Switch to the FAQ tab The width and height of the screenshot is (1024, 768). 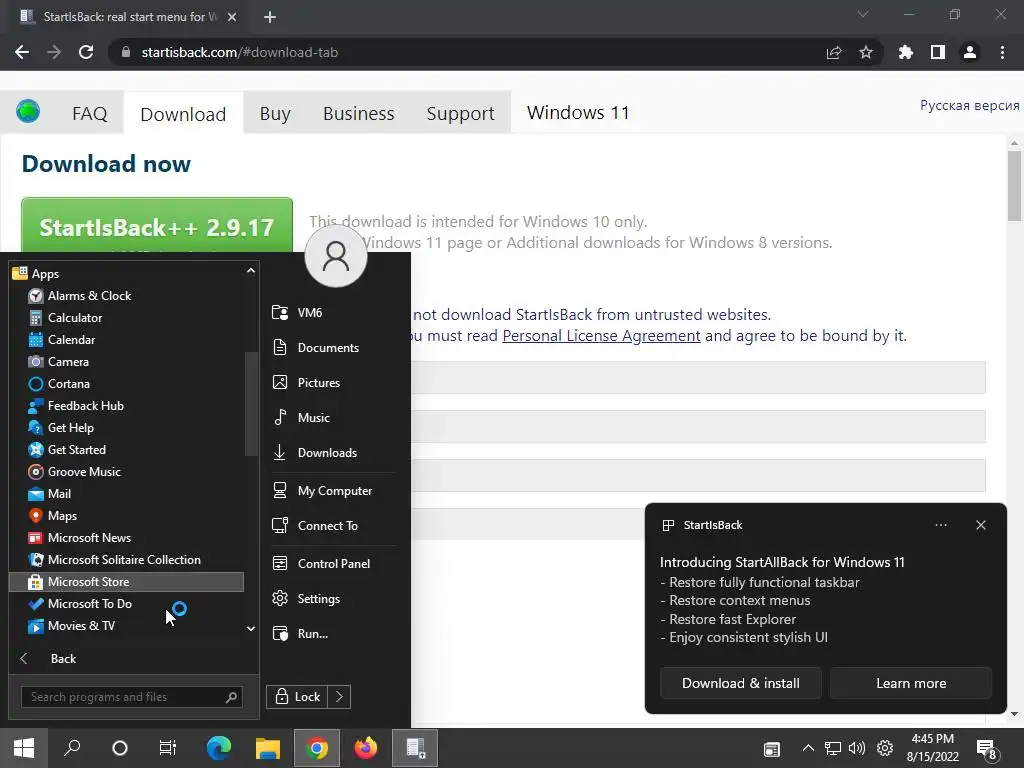point(89,114)
